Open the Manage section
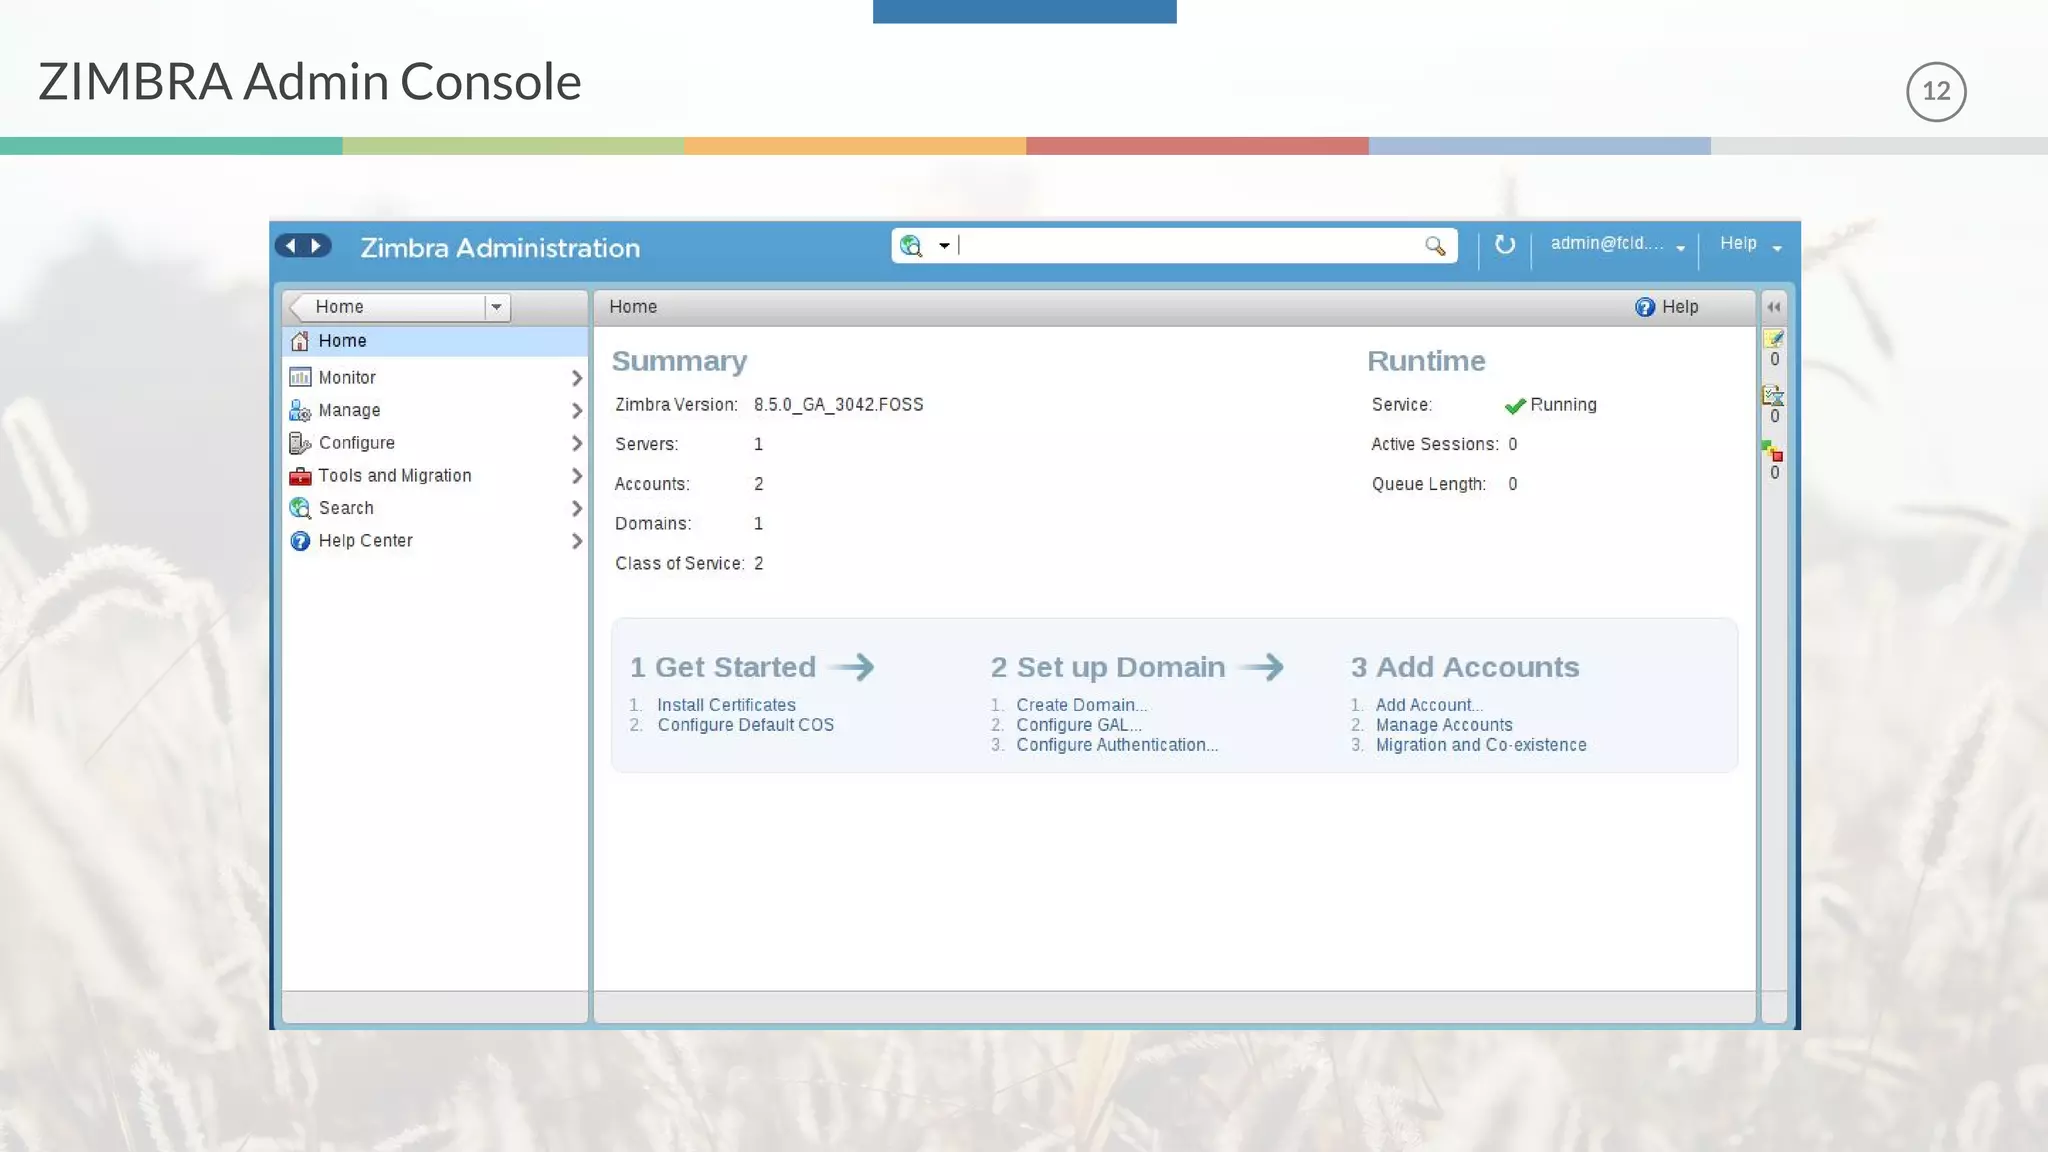The height and width of the screenshot is (1152, 2048). pyautogui.click(x=349, y=411)
